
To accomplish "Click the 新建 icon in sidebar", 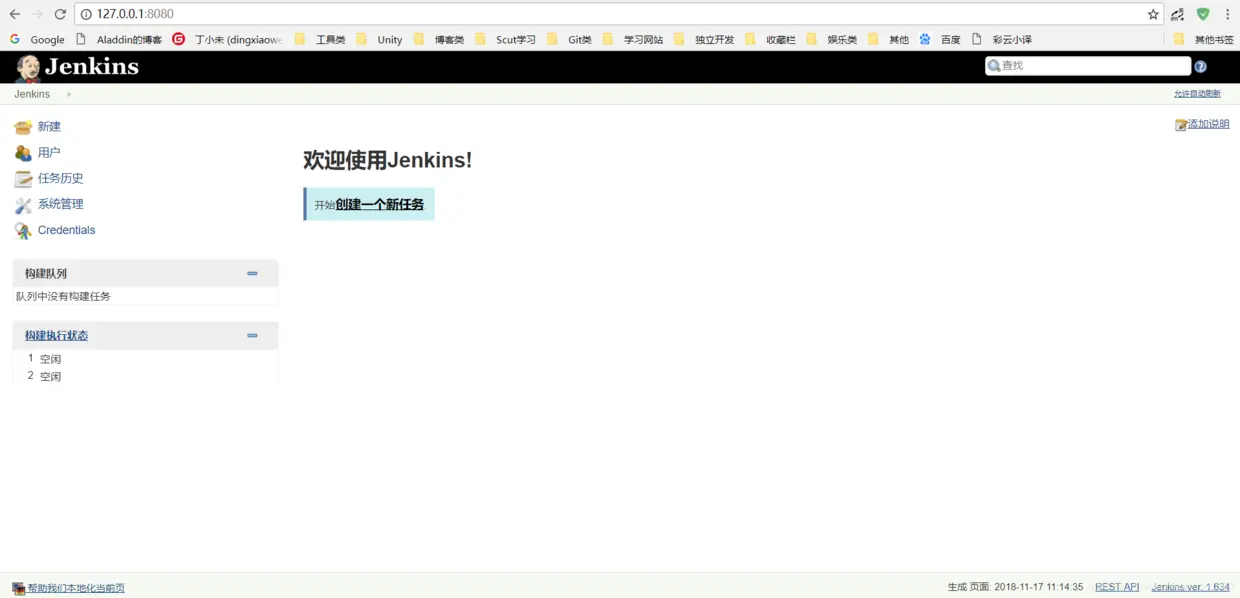I will [x=23, y=127].
